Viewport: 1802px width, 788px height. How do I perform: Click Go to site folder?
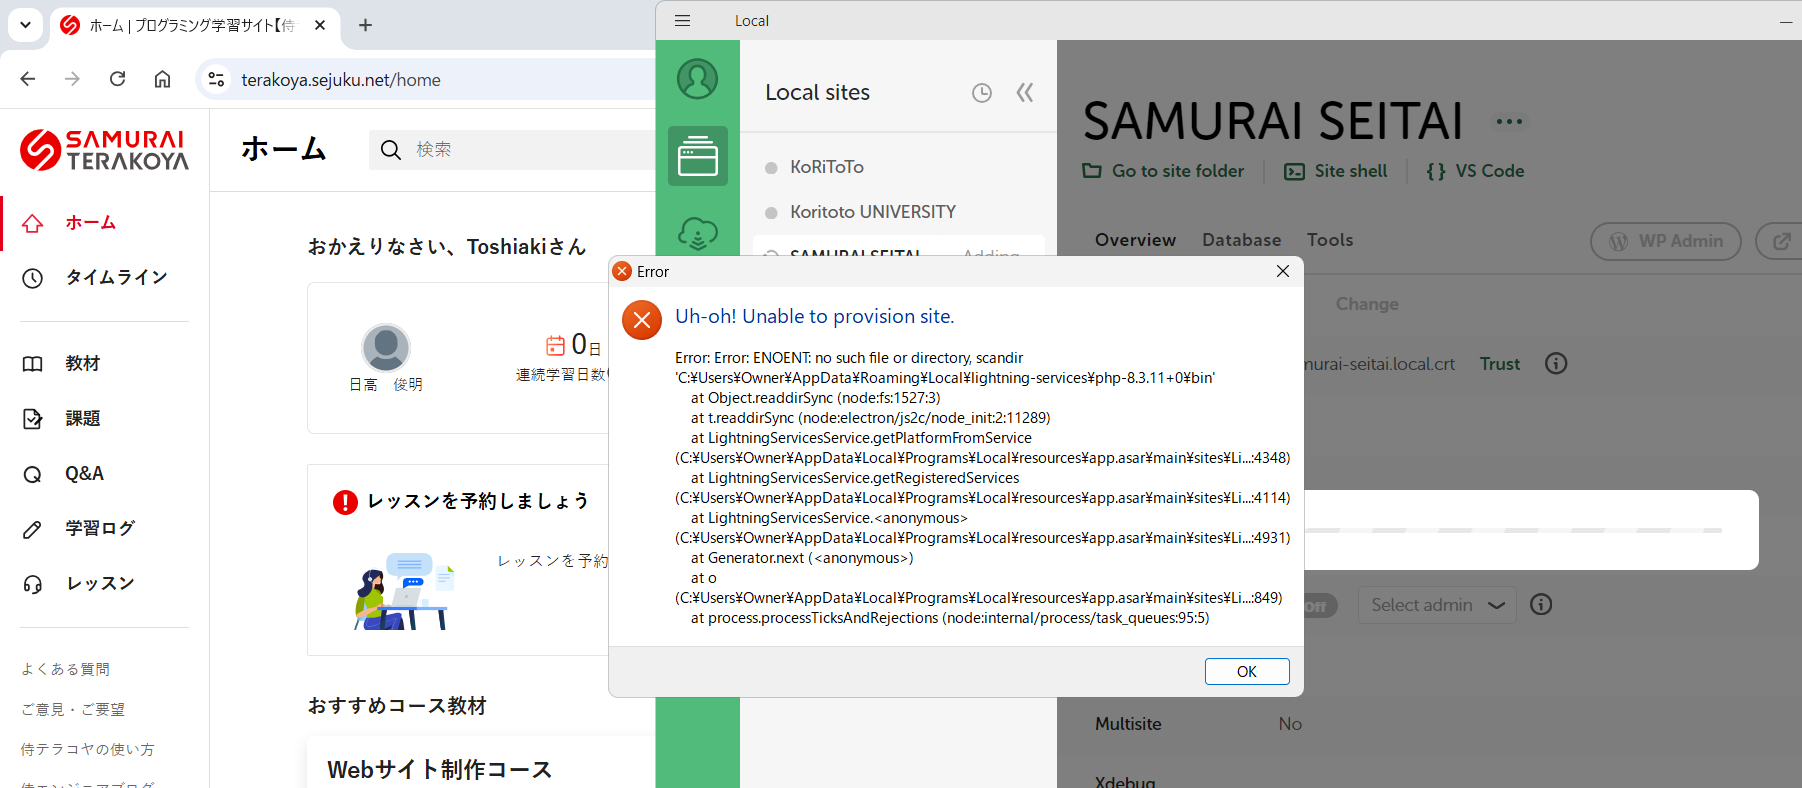point(1164,171)
